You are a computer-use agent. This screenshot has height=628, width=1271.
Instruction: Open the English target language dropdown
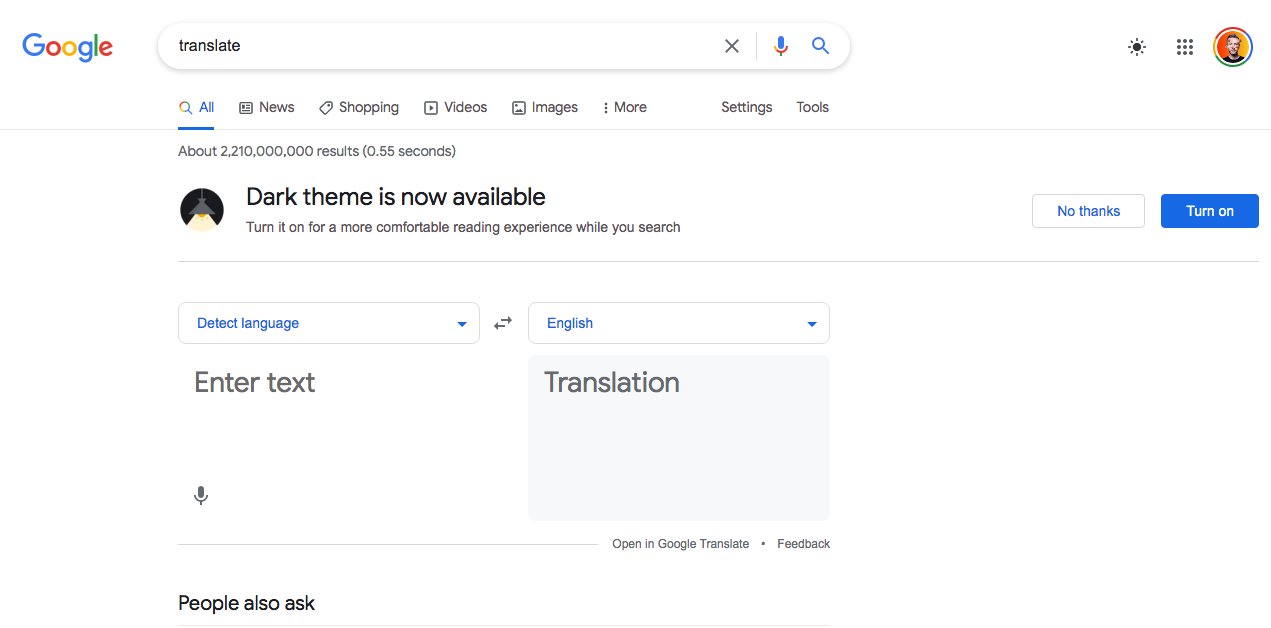pos(678,323)
